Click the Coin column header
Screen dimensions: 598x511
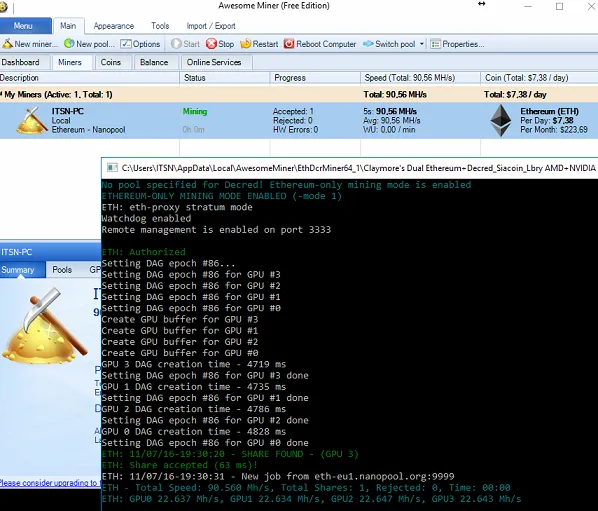(x=539, y=78)
